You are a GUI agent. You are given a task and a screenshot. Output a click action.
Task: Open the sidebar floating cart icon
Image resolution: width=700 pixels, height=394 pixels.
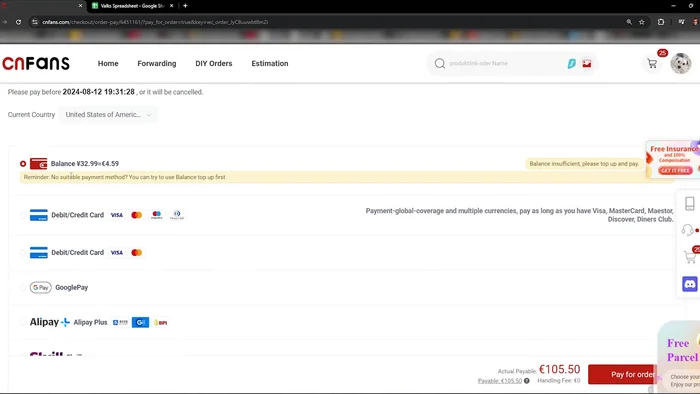point(690,257)
